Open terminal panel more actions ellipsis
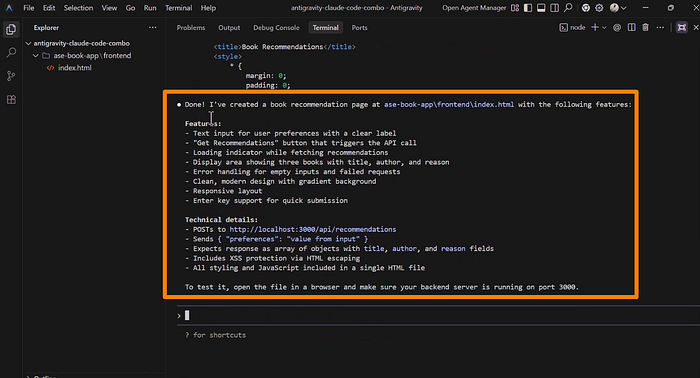Viewport: 700px width, 378px height. 660,28
